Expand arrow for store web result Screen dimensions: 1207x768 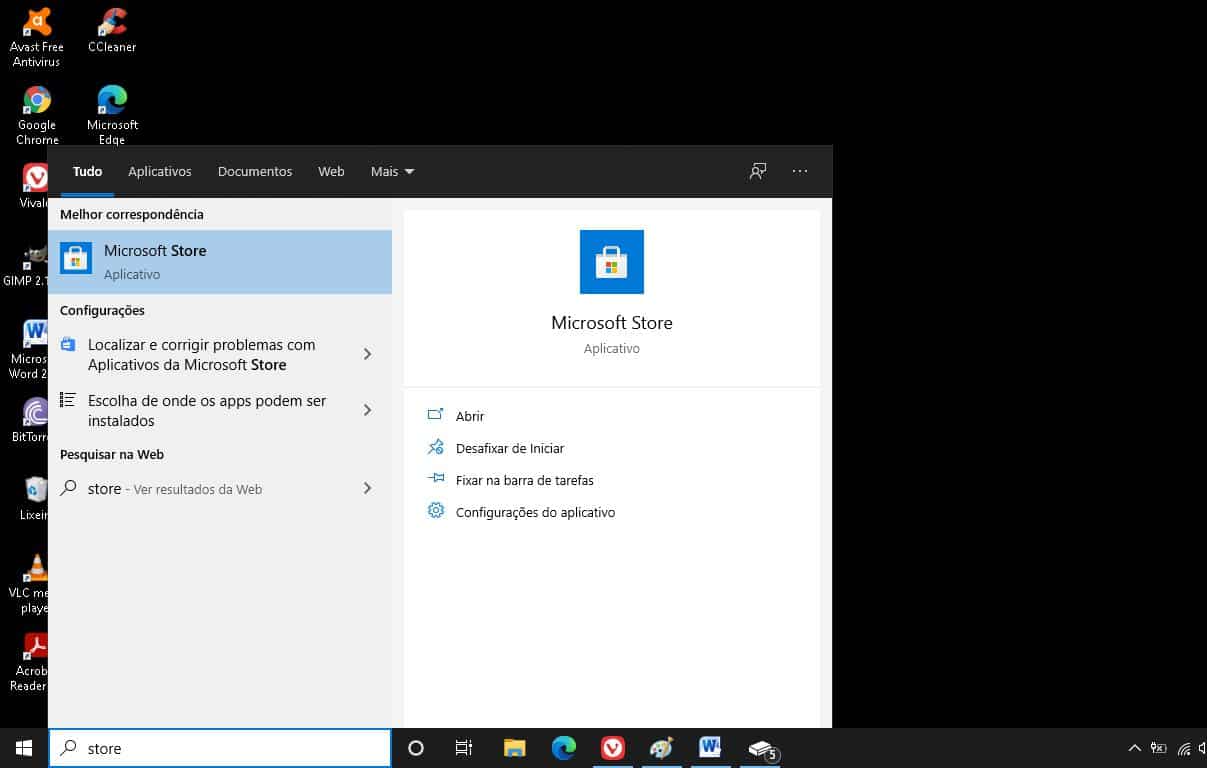point(367,489)
